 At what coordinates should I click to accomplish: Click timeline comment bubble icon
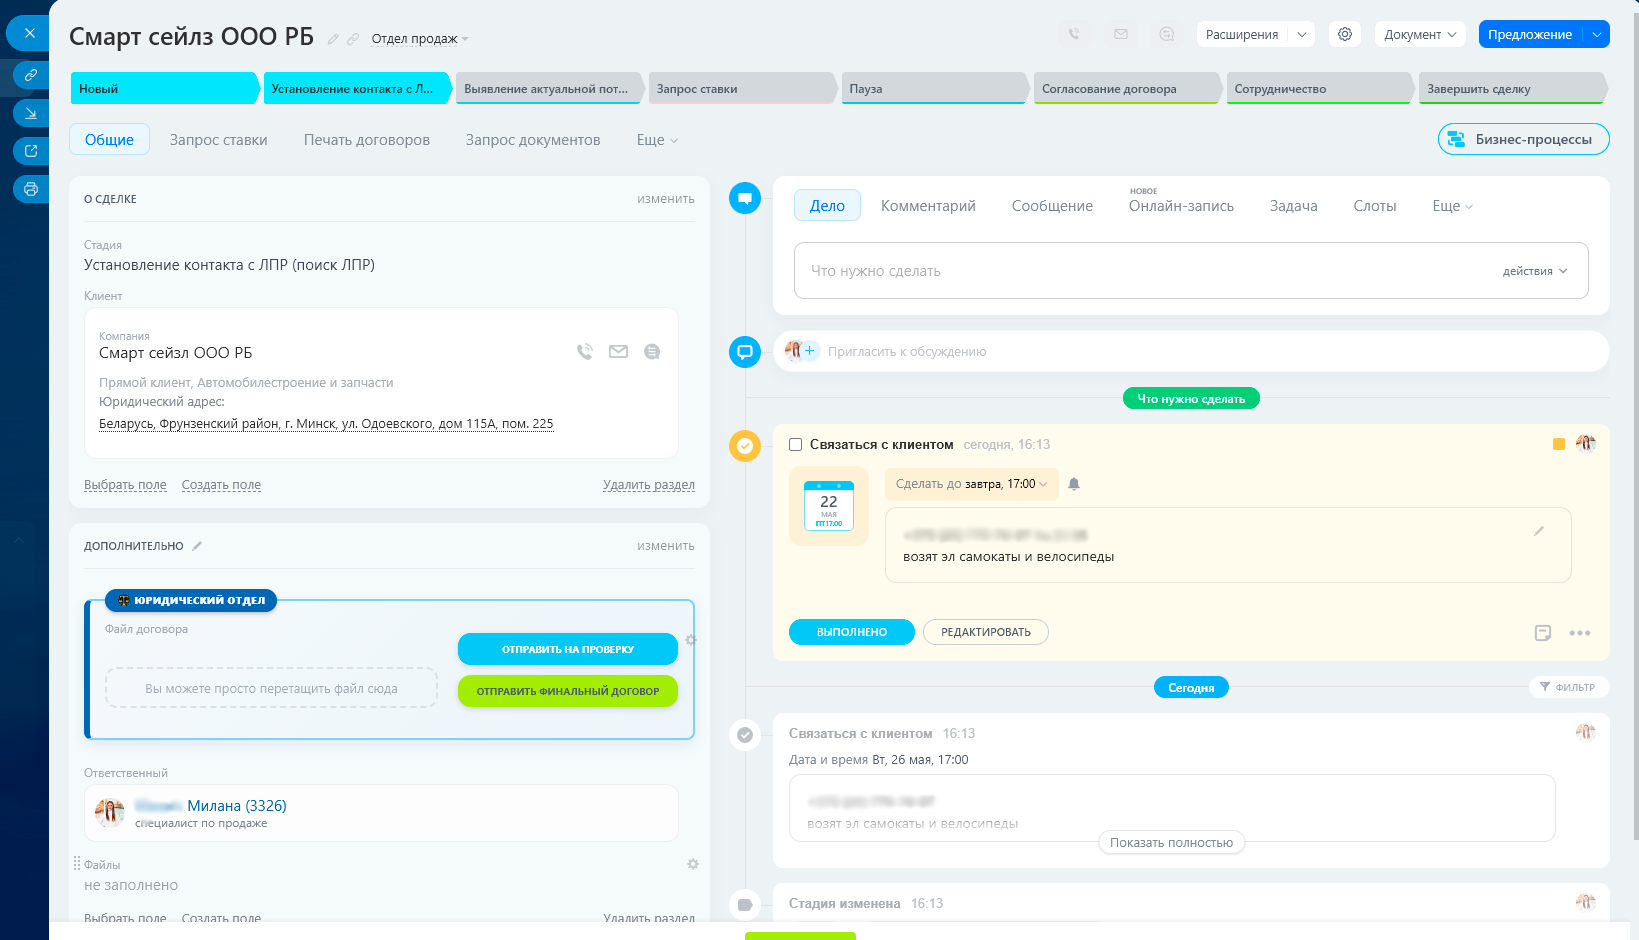[745, 352]
